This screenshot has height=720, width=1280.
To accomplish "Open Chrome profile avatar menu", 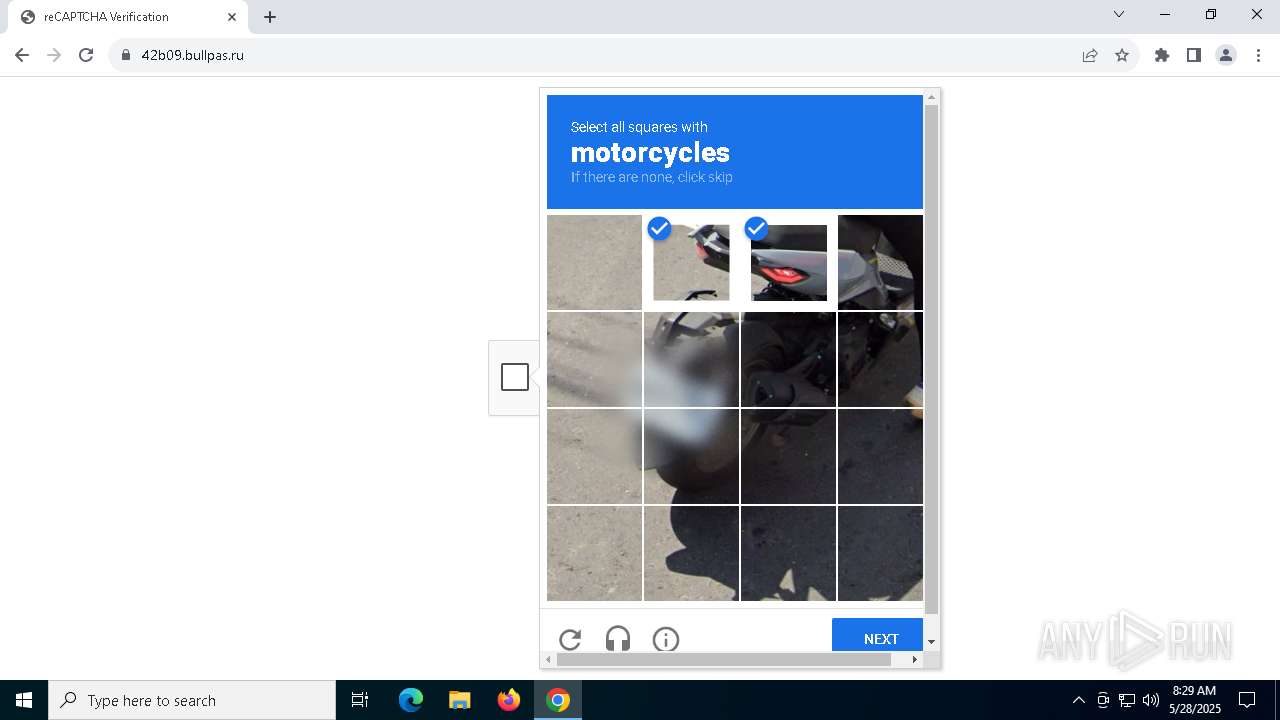I will click(1226, 55).
